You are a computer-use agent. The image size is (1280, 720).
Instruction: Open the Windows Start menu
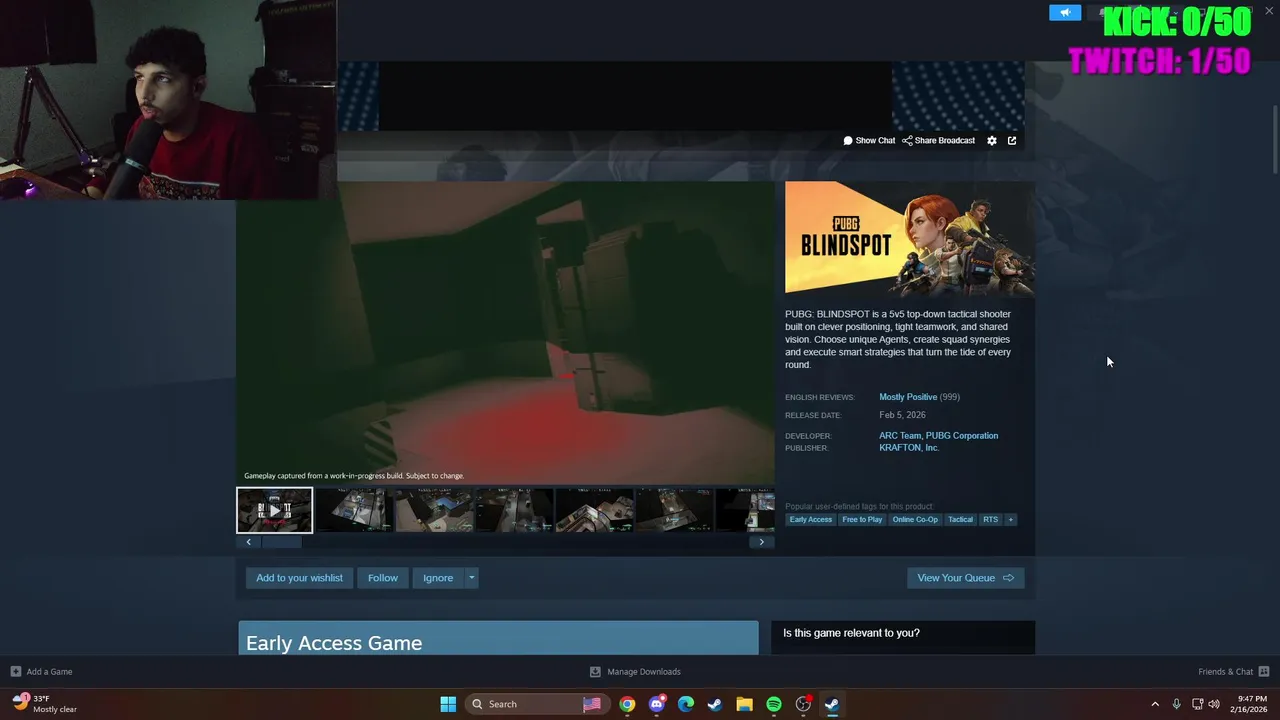click(448, 704)
